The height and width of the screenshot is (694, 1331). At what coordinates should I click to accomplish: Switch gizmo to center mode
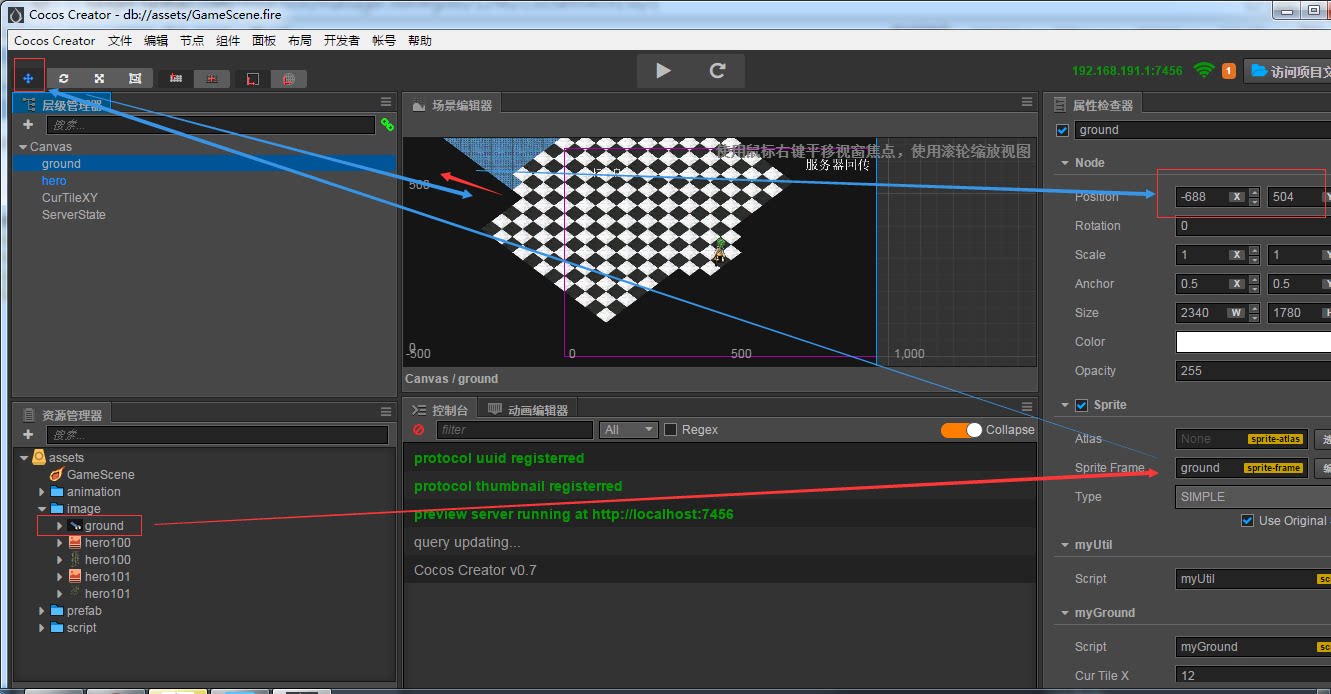[x=211, y=78]
